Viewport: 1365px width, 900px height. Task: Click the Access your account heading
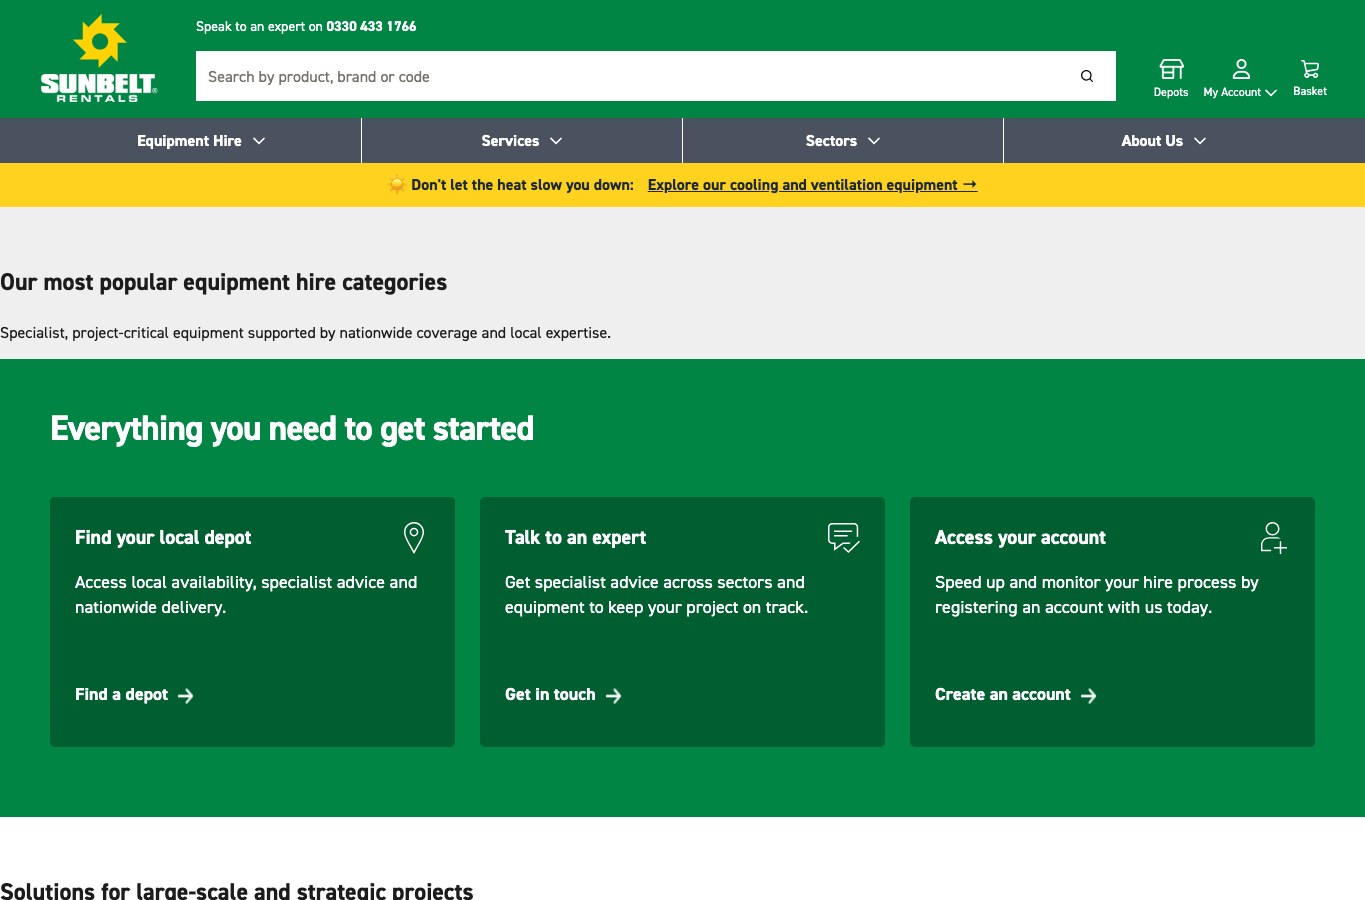[x=1020, y=538]
